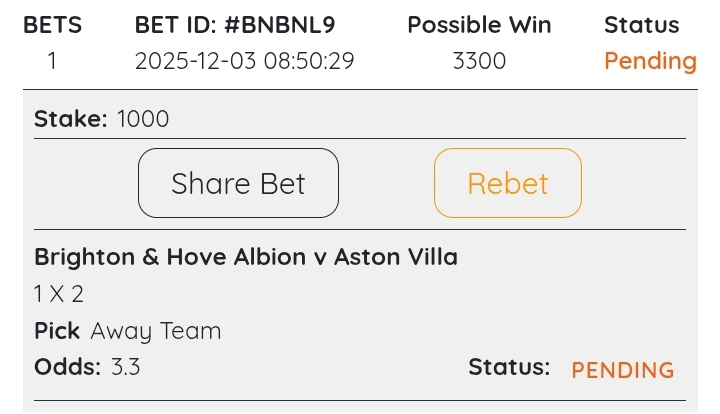This screenshot has width=720, height=414.
Task: Open the orange Pending status in top row
Action: tap(650, 61)
